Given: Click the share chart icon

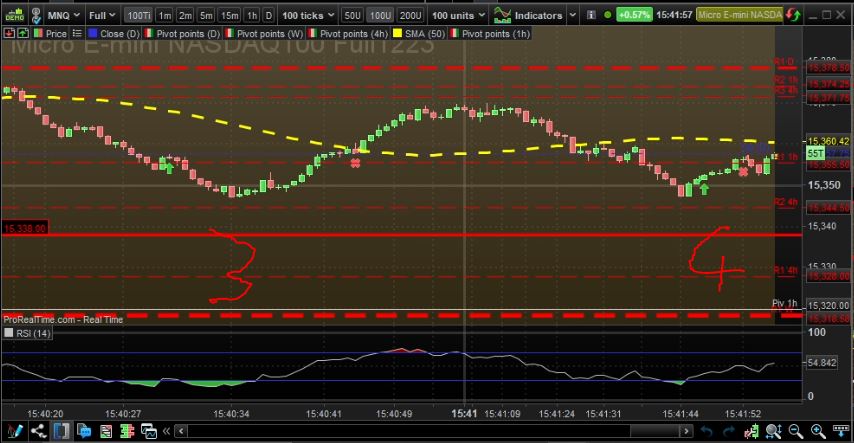Looking at the screenshot, I should pyautogui.click(x=38, y=431).
